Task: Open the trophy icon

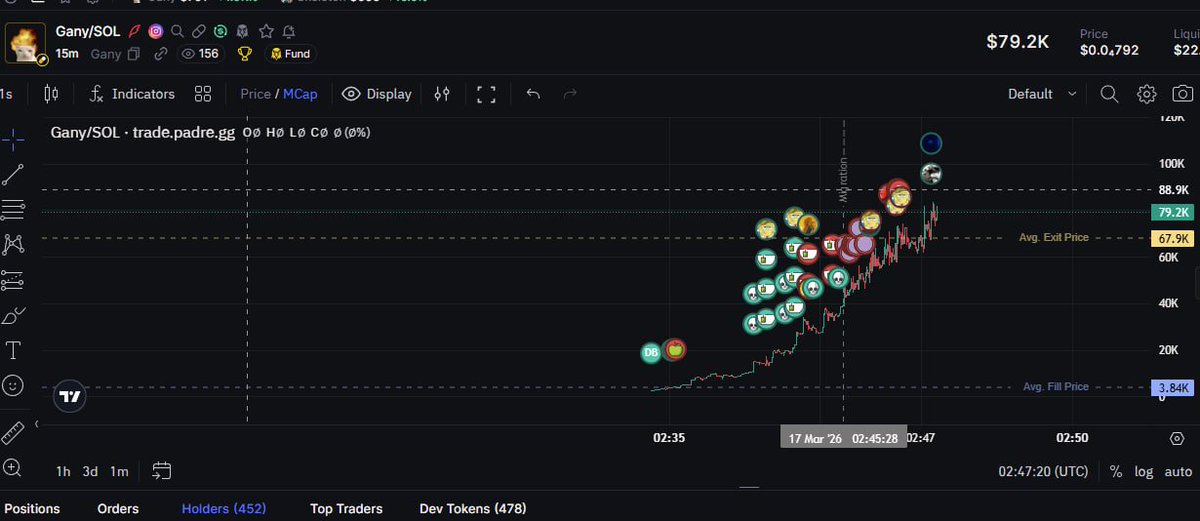Action: point(244,54)
